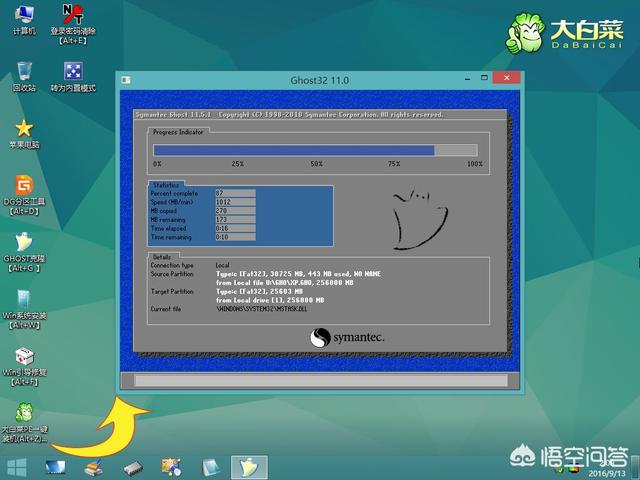The height and width of the screenshot is (480, 640).
Task: Click the MB copied value 270
Action: click(x=236, y=211)
